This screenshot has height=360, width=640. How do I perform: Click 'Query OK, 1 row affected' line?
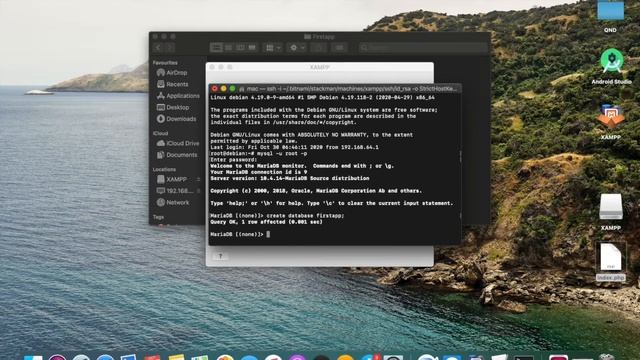(x=266, y=222)
